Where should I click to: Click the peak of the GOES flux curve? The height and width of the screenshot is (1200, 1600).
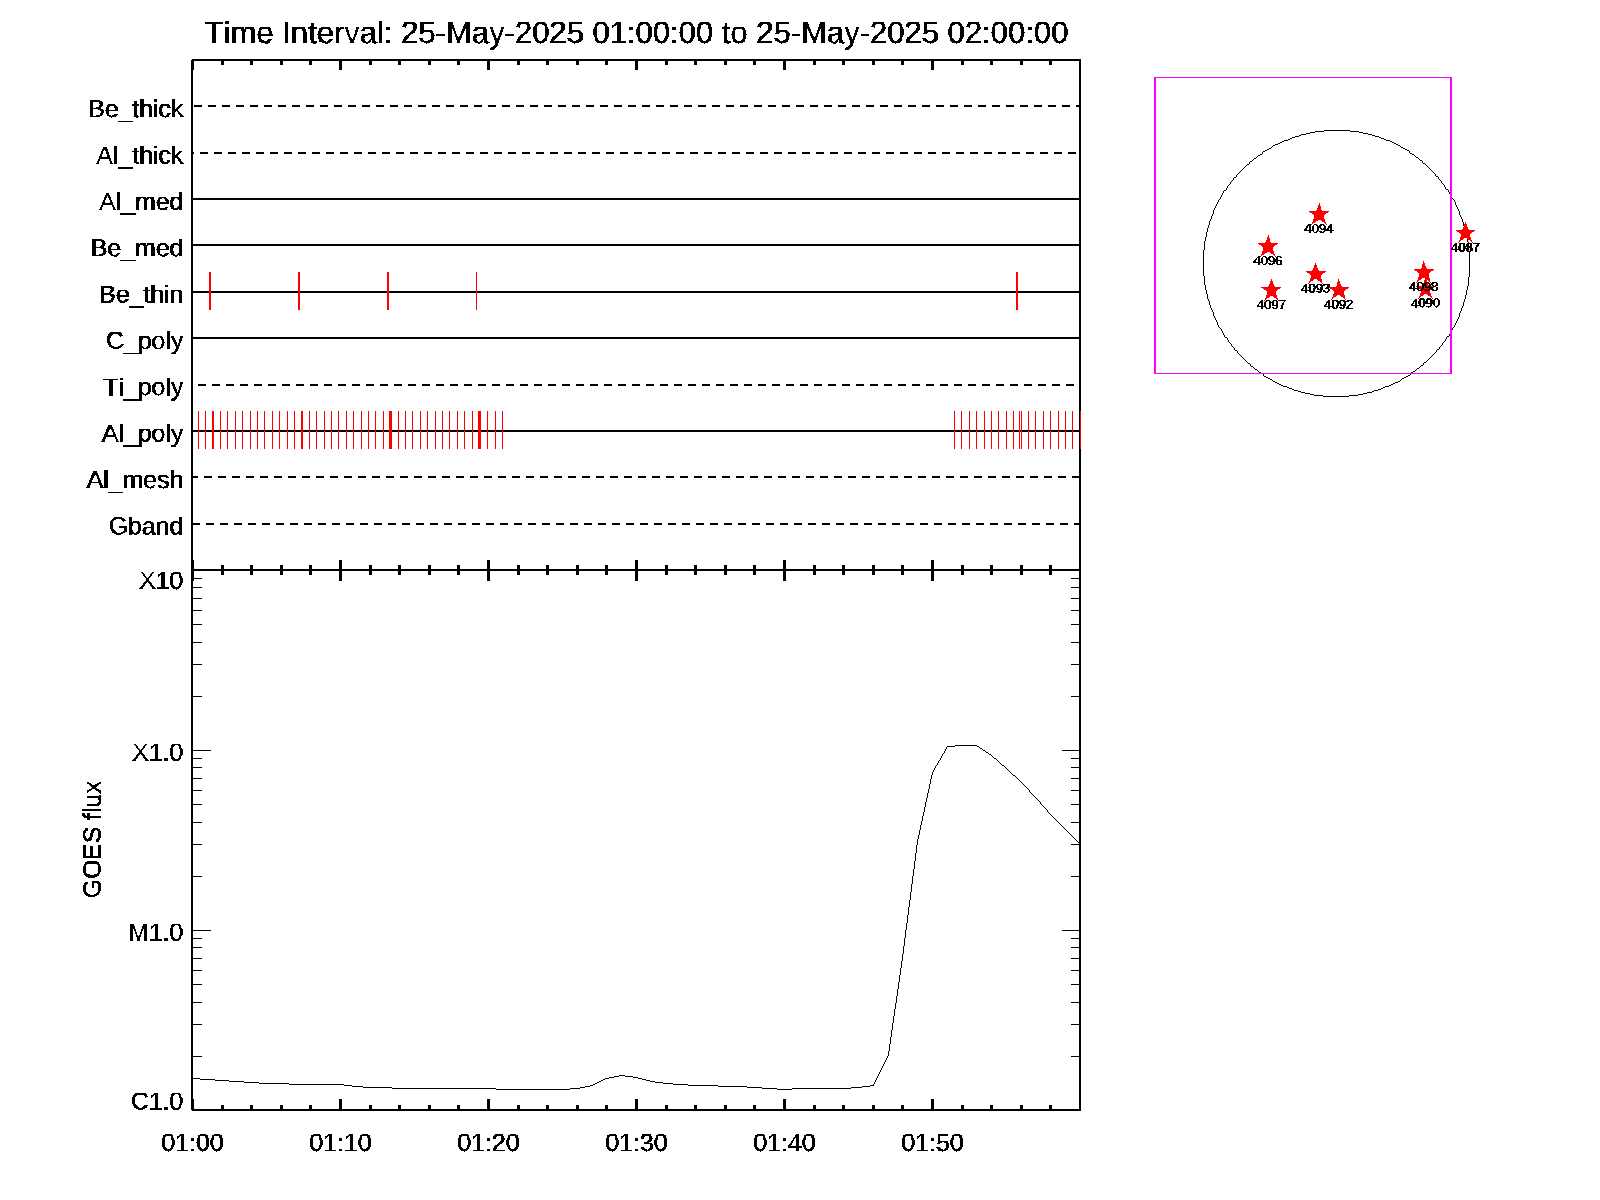pos(961,745)
